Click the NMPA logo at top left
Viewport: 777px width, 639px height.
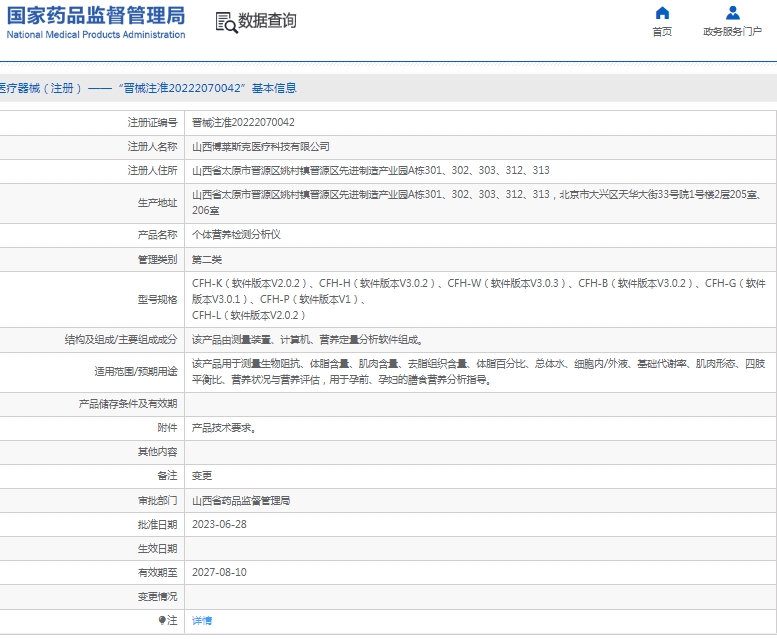point(96,23)
